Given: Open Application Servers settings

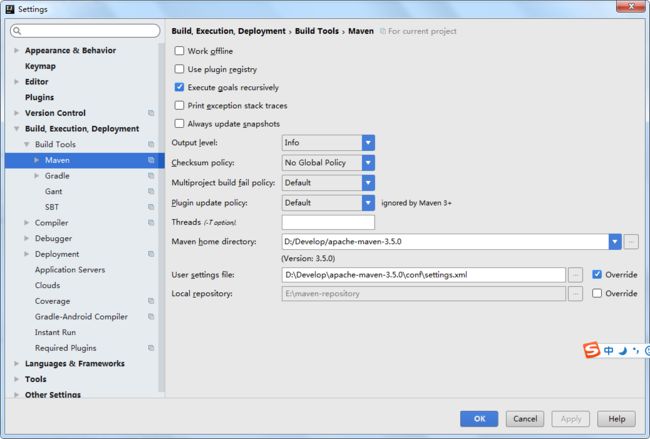Looking at the screenshot, I should point(70,270).
